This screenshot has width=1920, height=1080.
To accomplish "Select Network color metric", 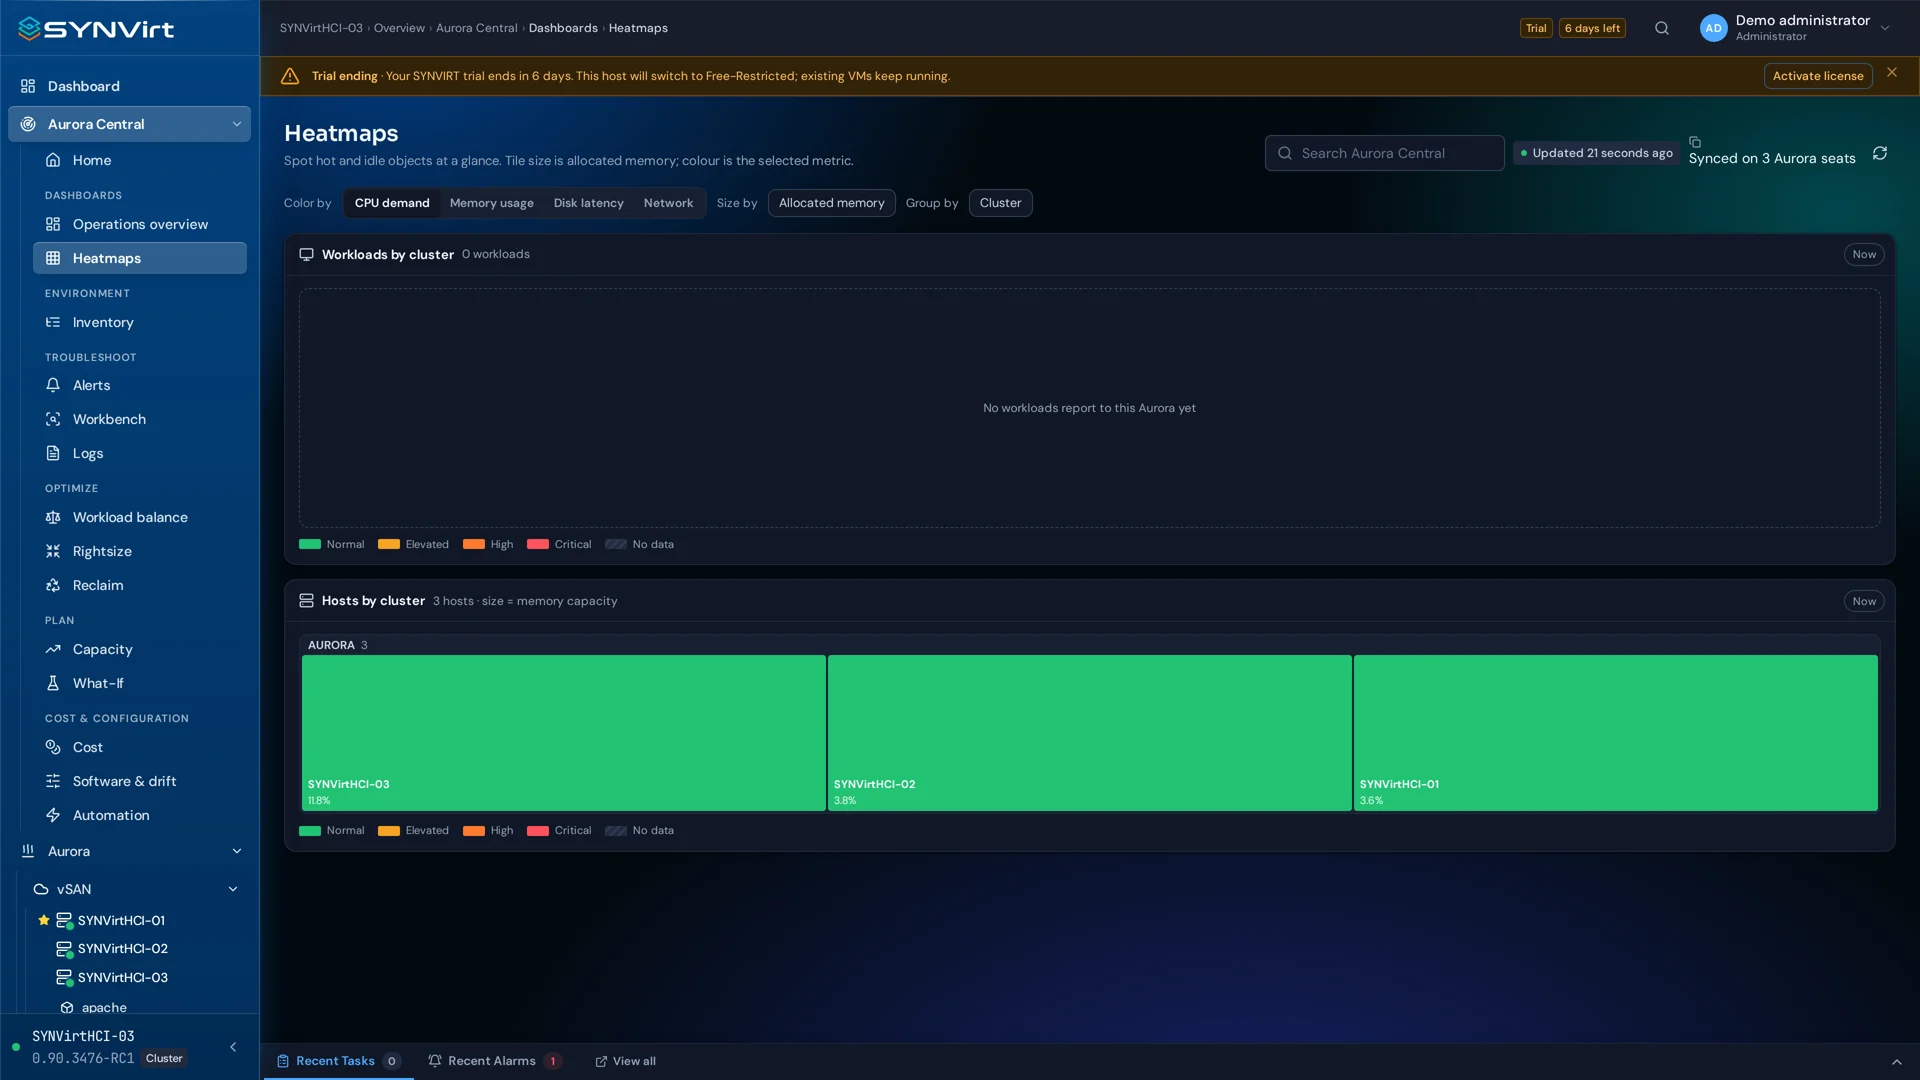I will click(x=668, y=203).
